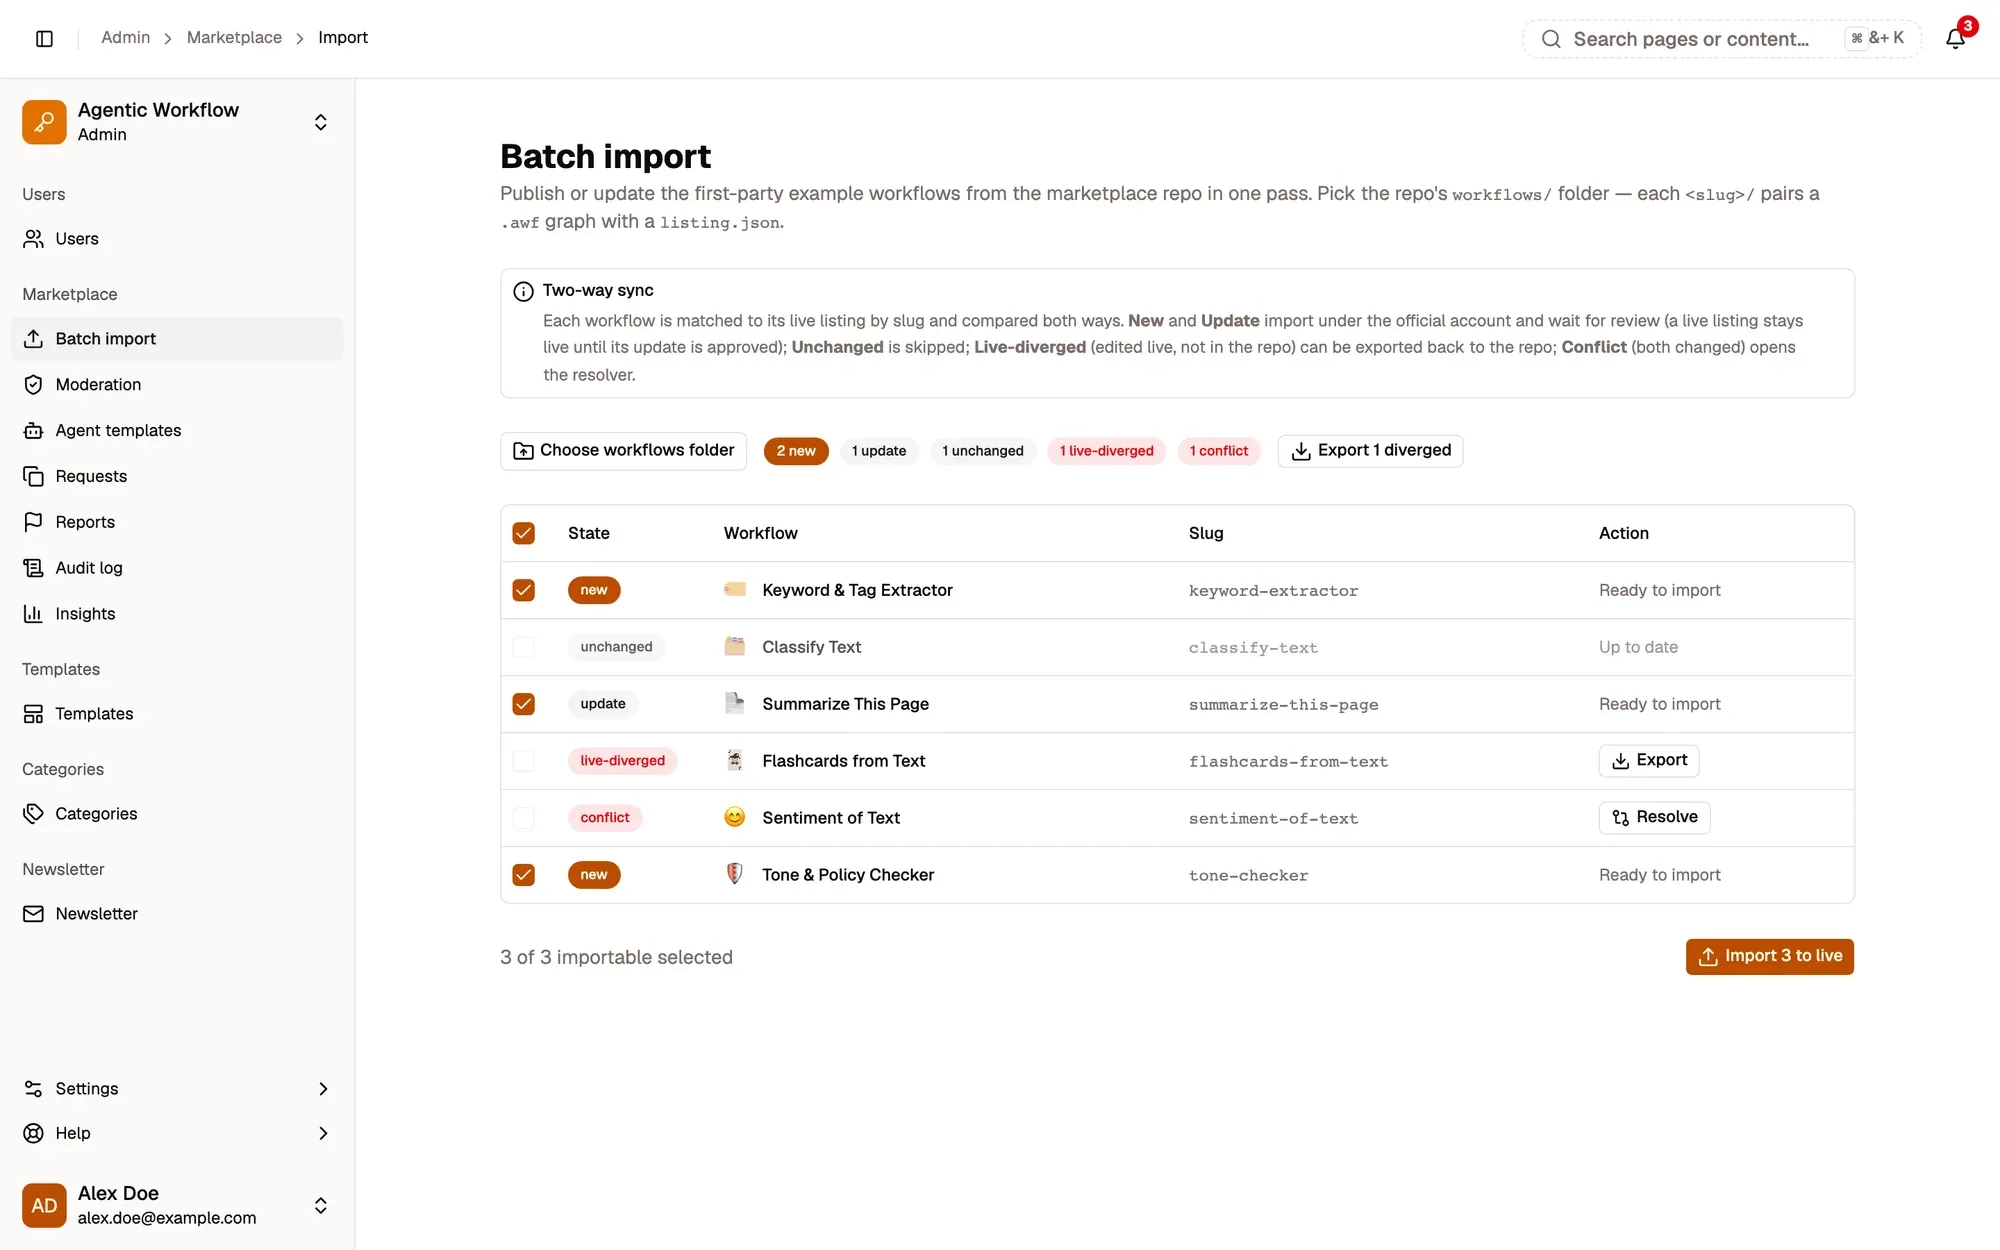Check the Sentiment of Text row checkbox
Viewport: 2000px width, 1250px height.
pyautogui.click(x=523, y=818)
